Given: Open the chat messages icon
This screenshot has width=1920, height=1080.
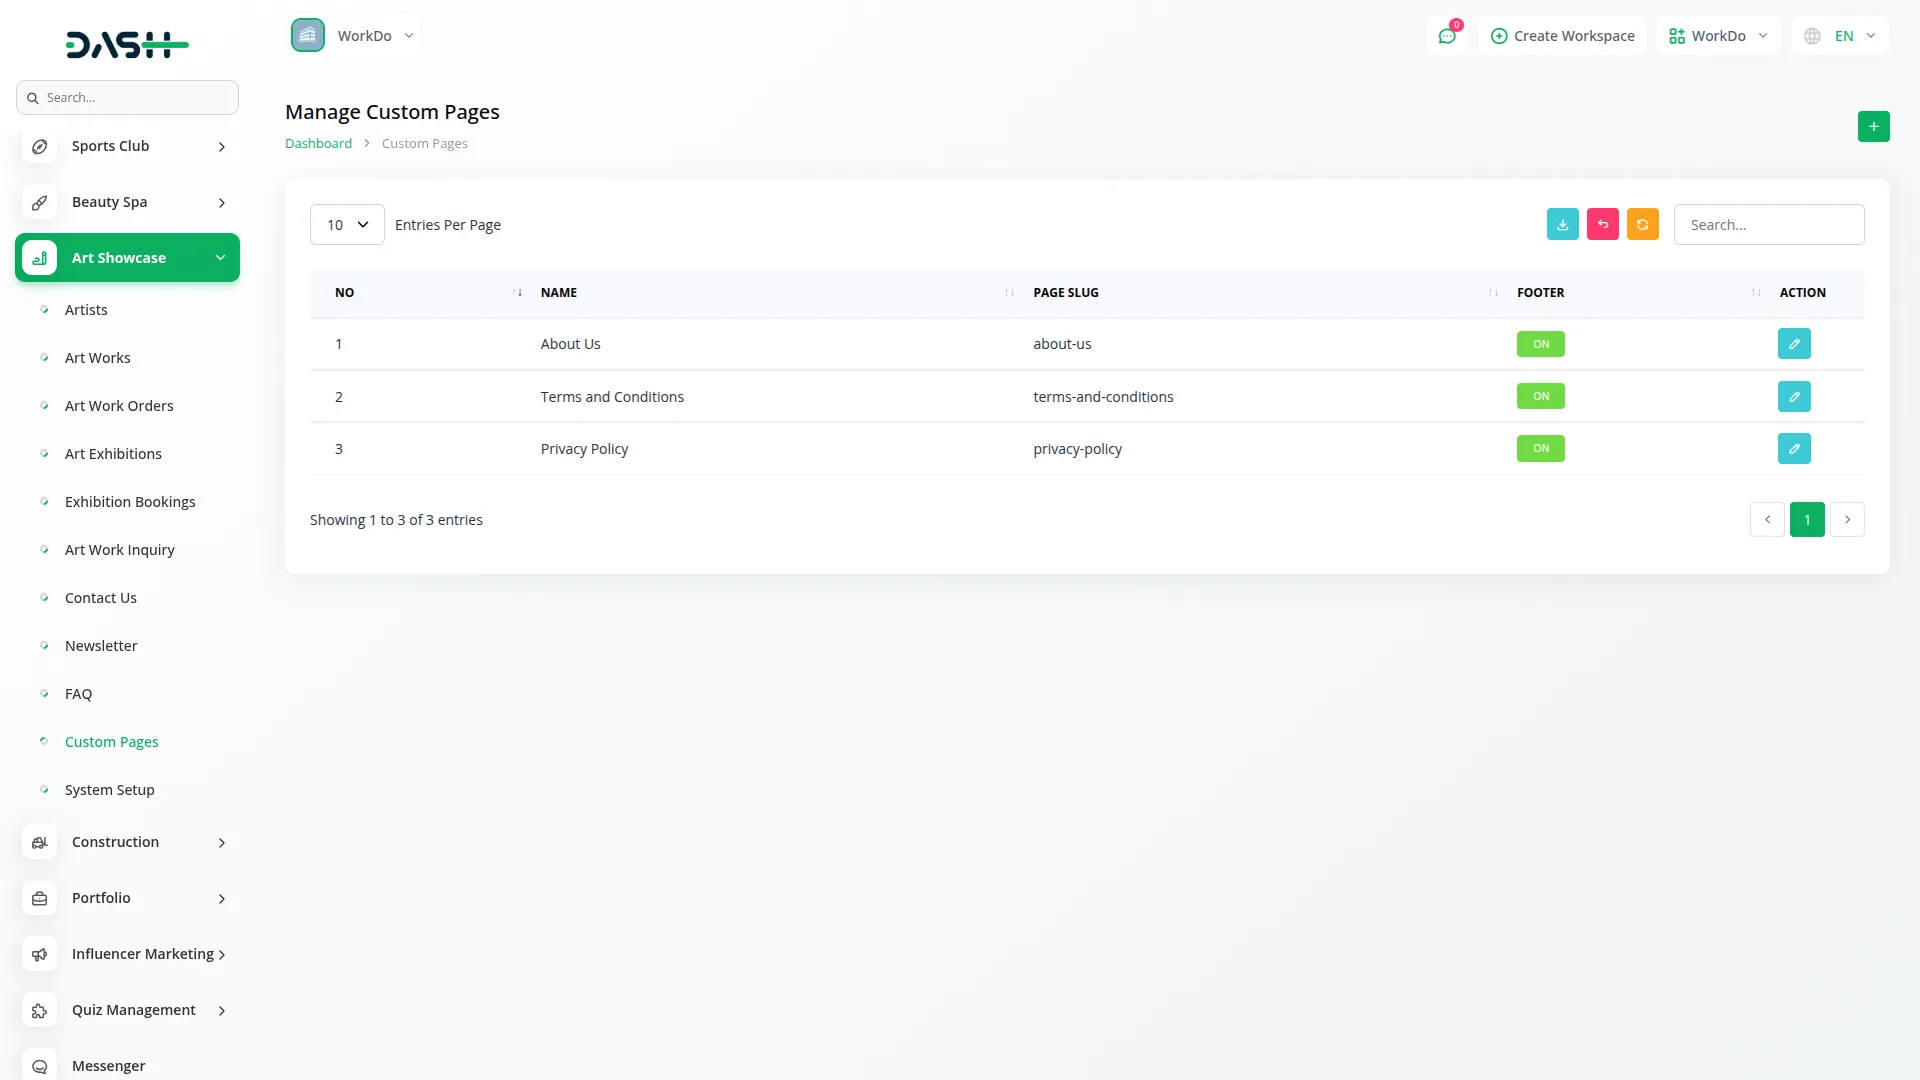Looking at the screenshot, I should pyautogui.click(x=1446, y=36).
